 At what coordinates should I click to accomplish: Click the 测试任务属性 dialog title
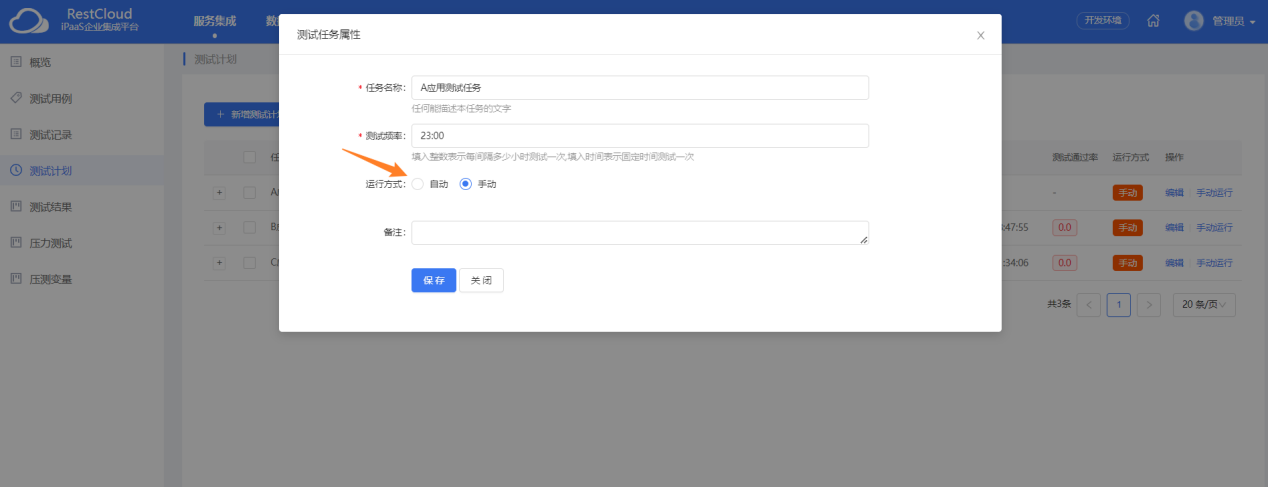click(x=329, y=35)
